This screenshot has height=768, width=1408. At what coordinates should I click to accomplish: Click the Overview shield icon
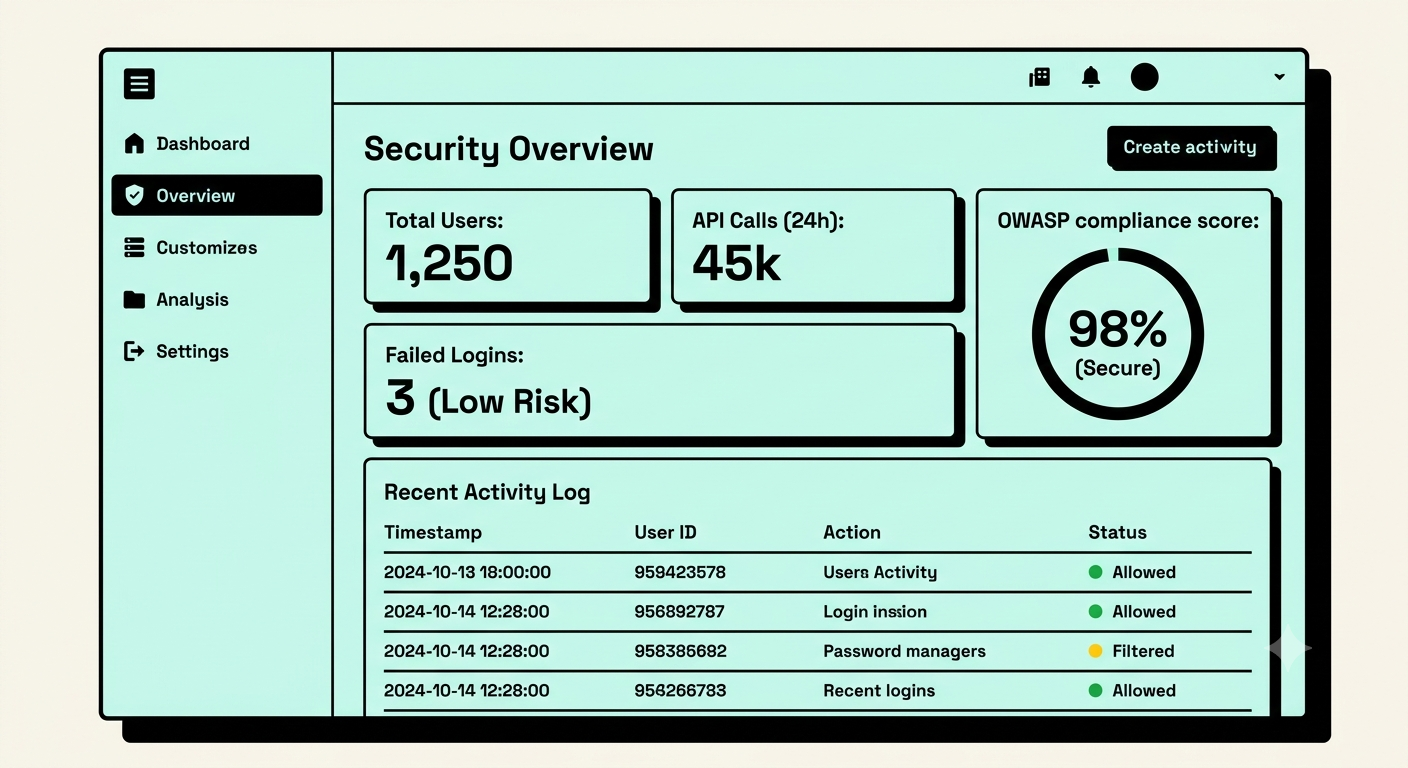click(x=134, y=195)
